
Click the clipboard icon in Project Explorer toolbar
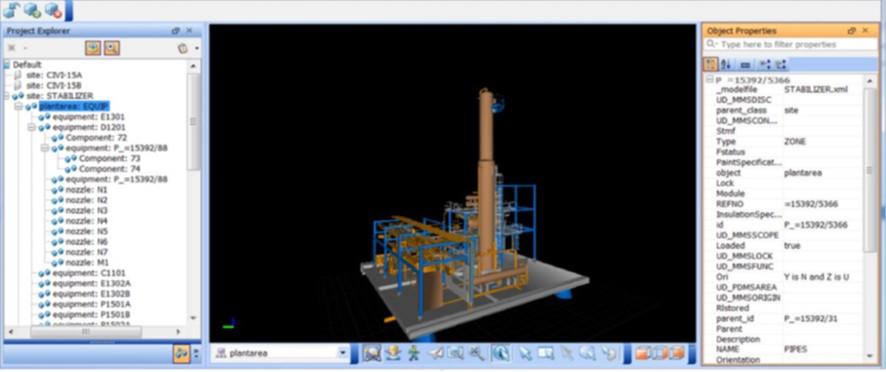(x=183, y=48)
